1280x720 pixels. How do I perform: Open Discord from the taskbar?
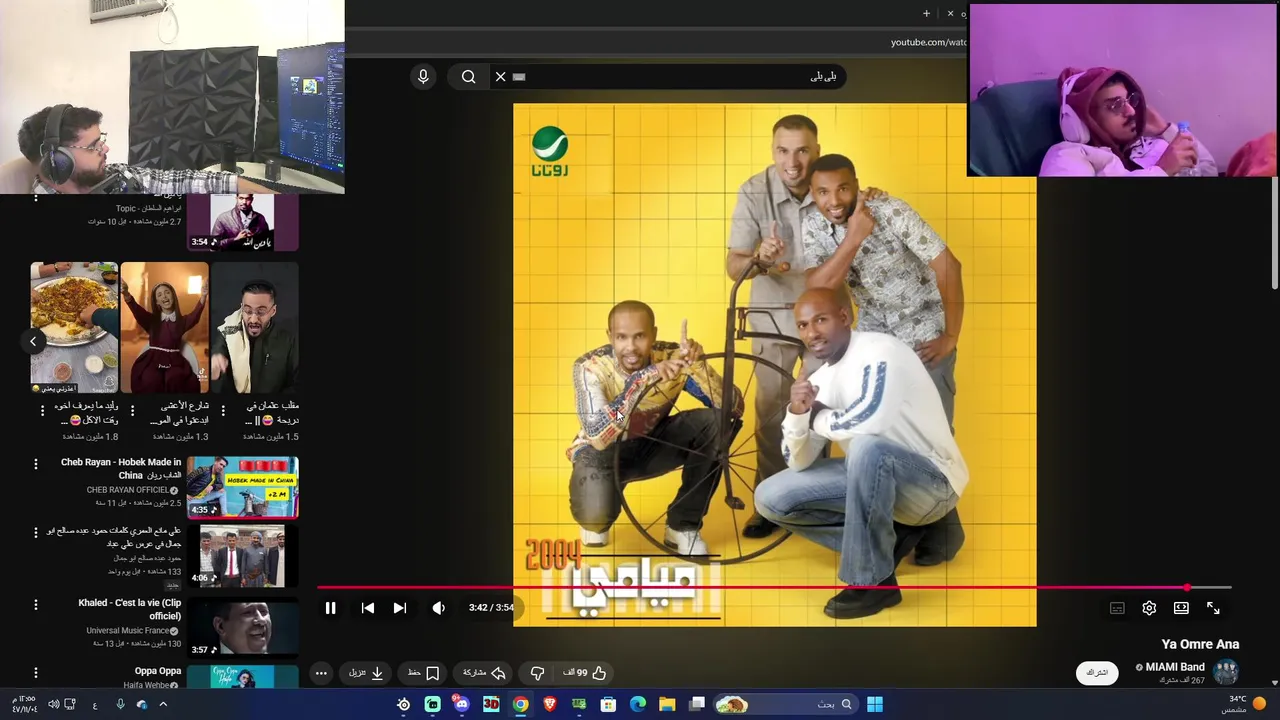pos(462,704)
